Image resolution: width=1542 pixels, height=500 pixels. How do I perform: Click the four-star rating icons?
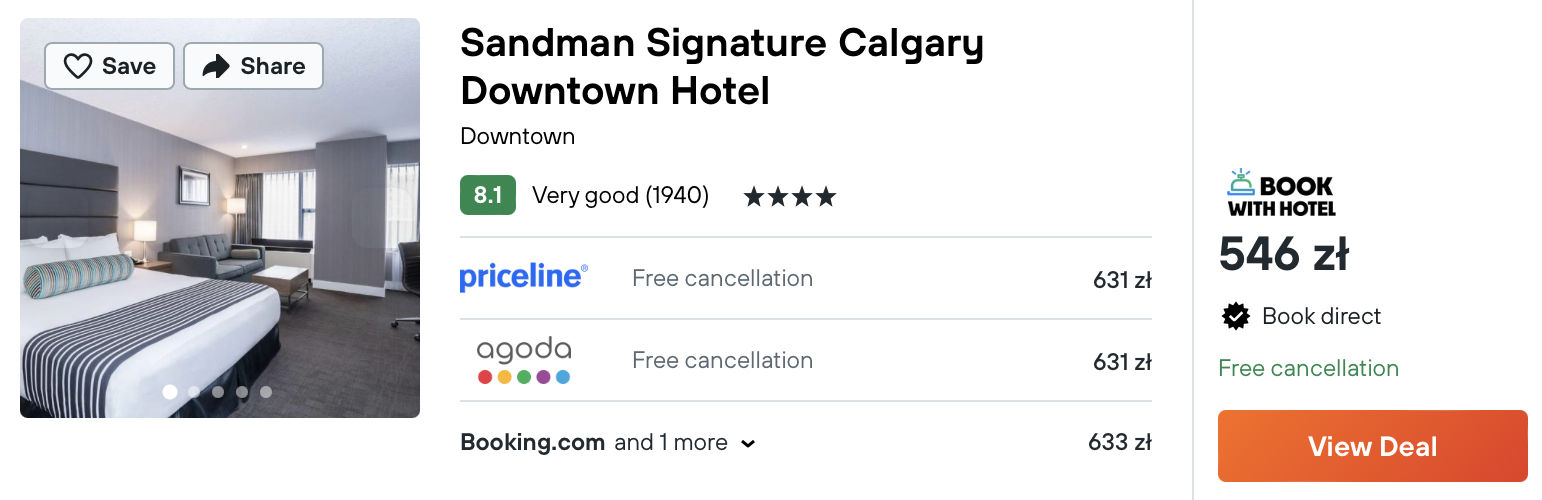click(789, 196)
